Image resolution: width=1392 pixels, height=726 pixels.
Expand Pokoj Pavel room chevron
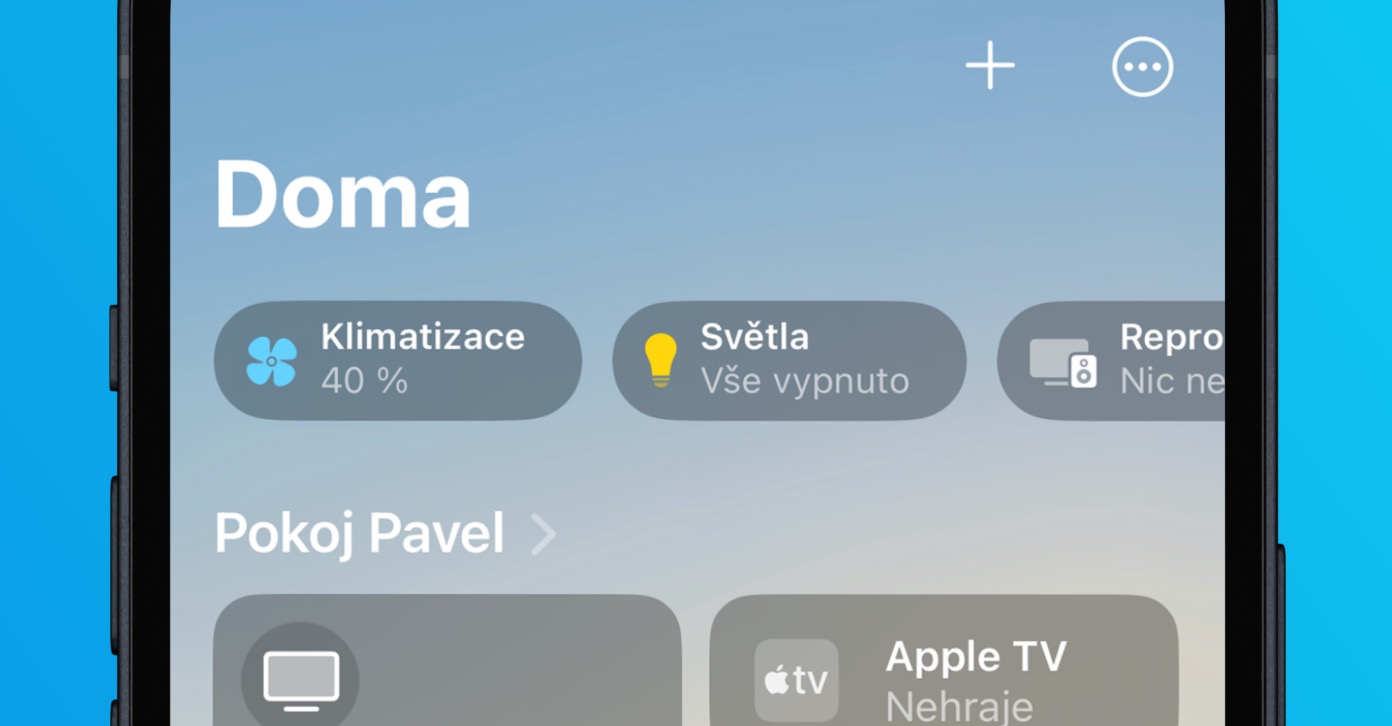(543, 534)
